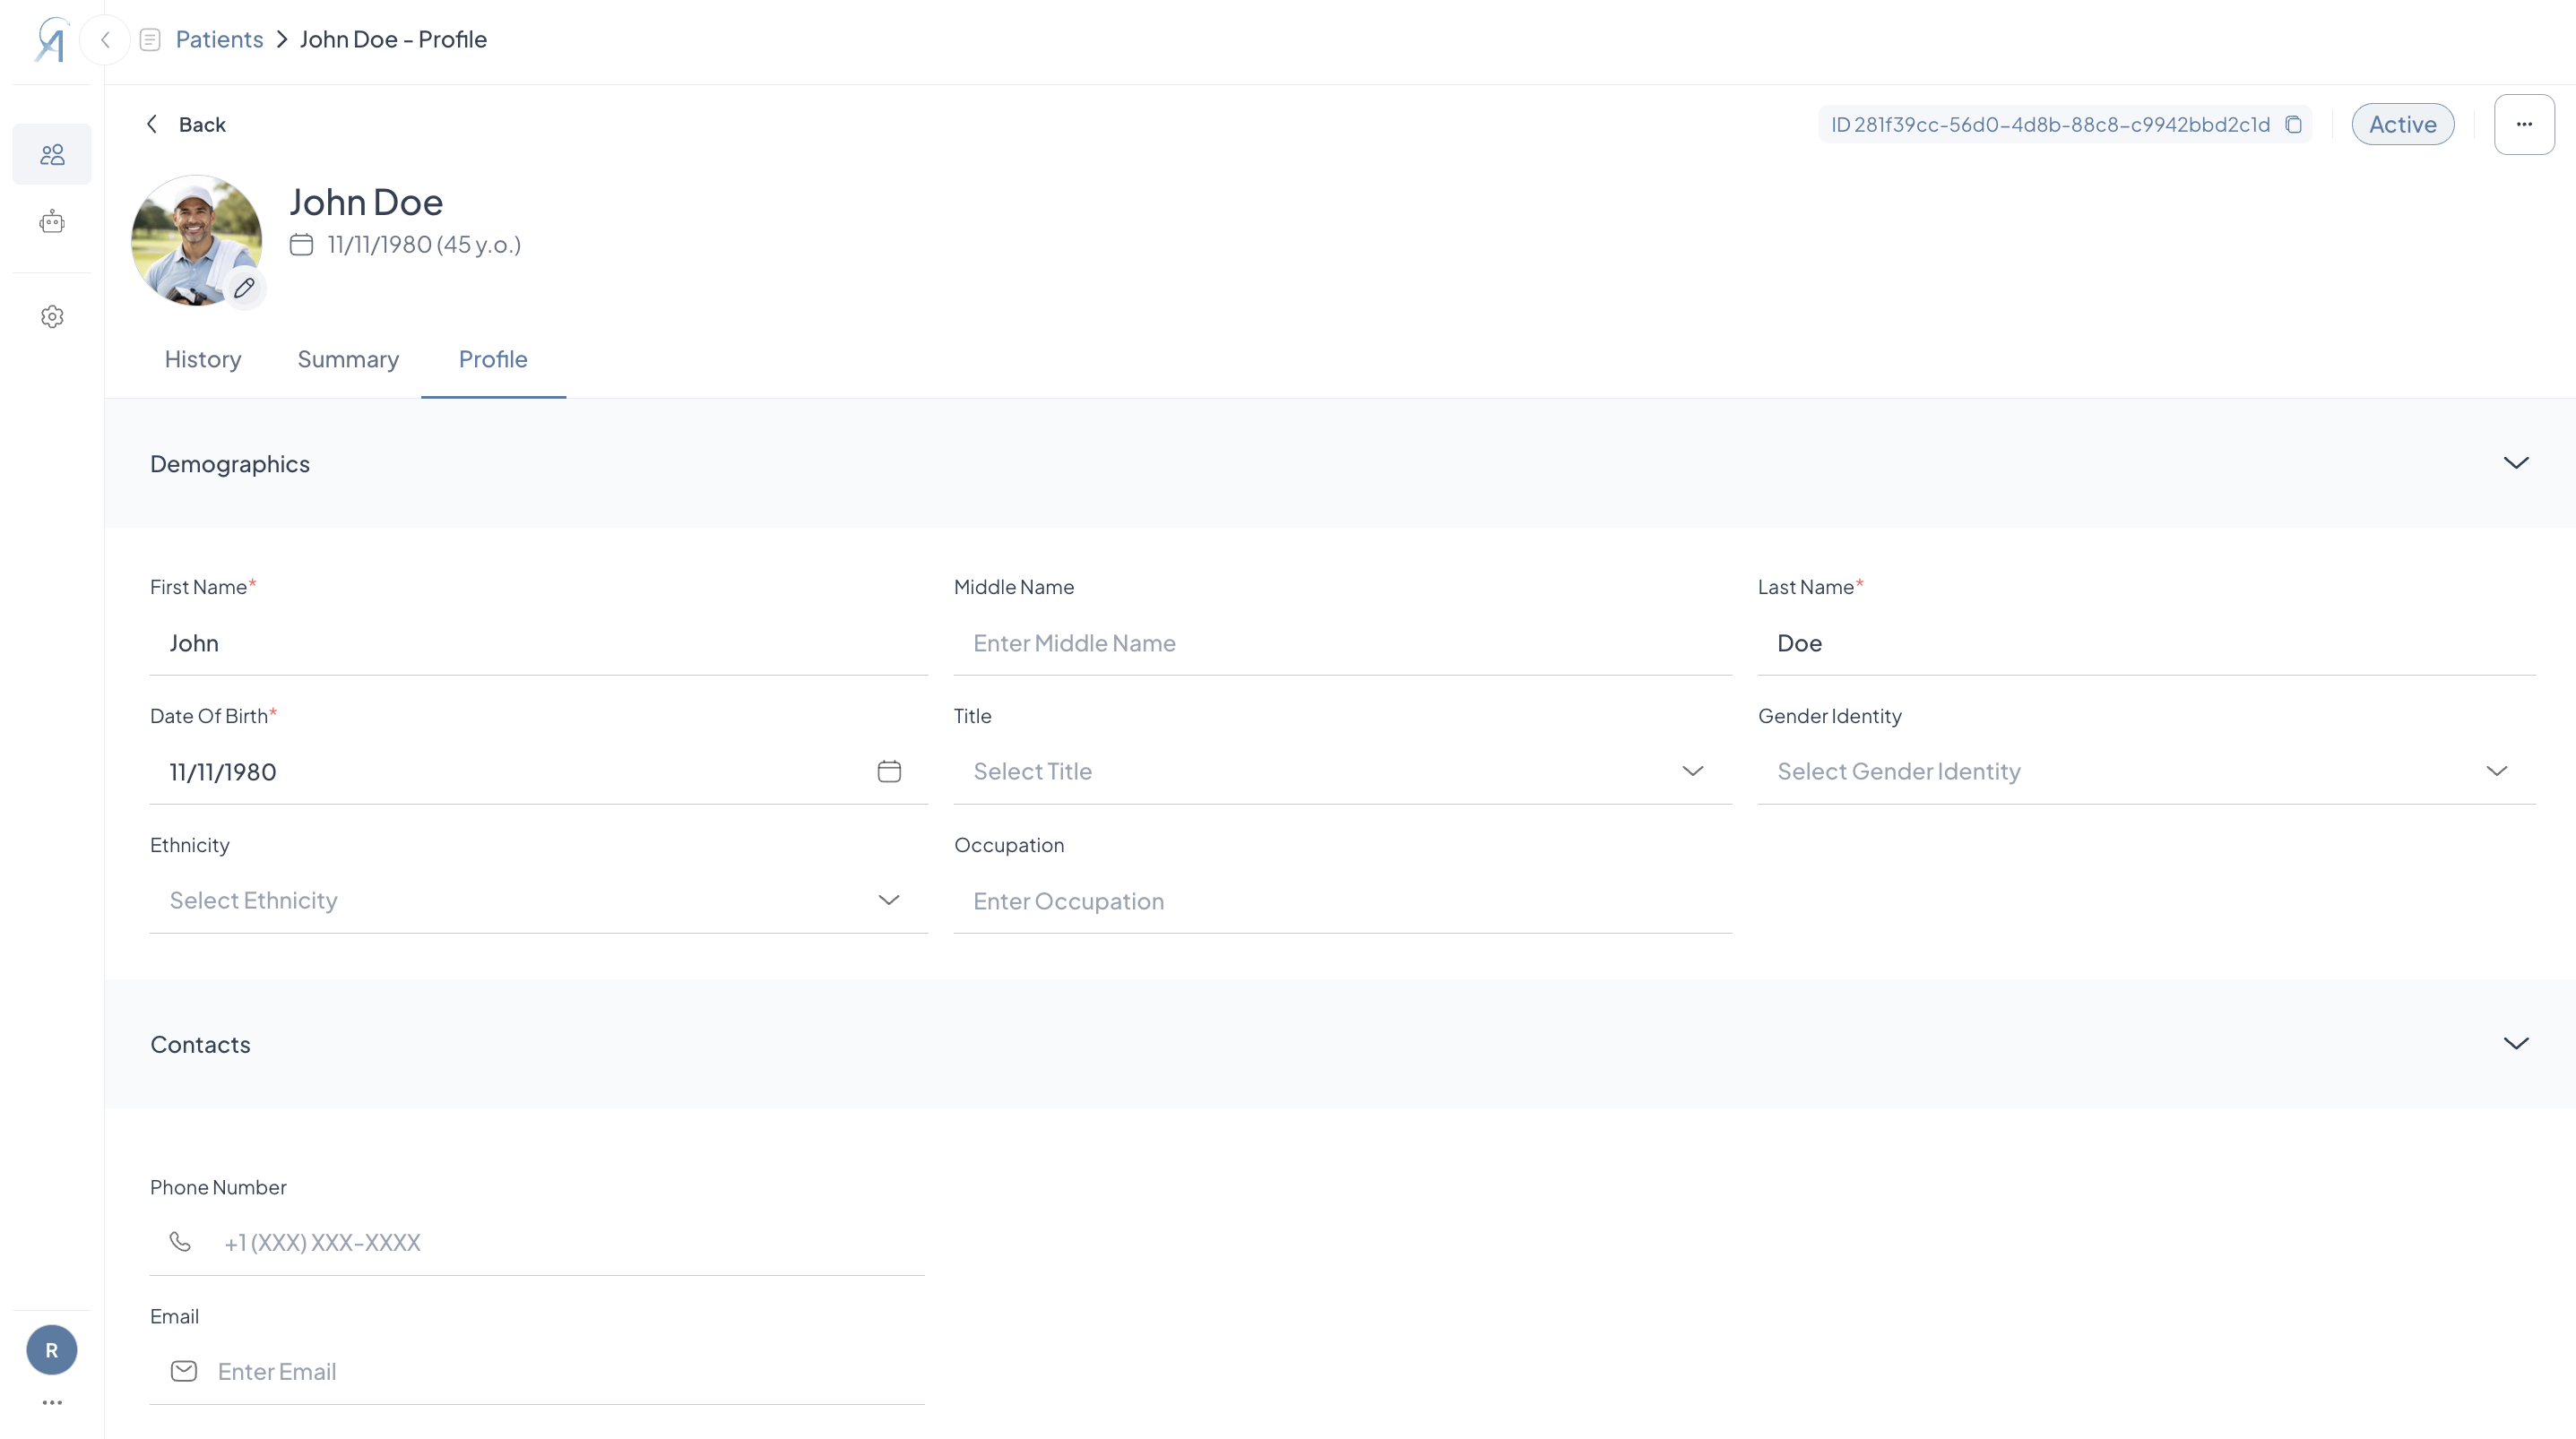Open Date Of Birth calendar picker

point(888,771)
